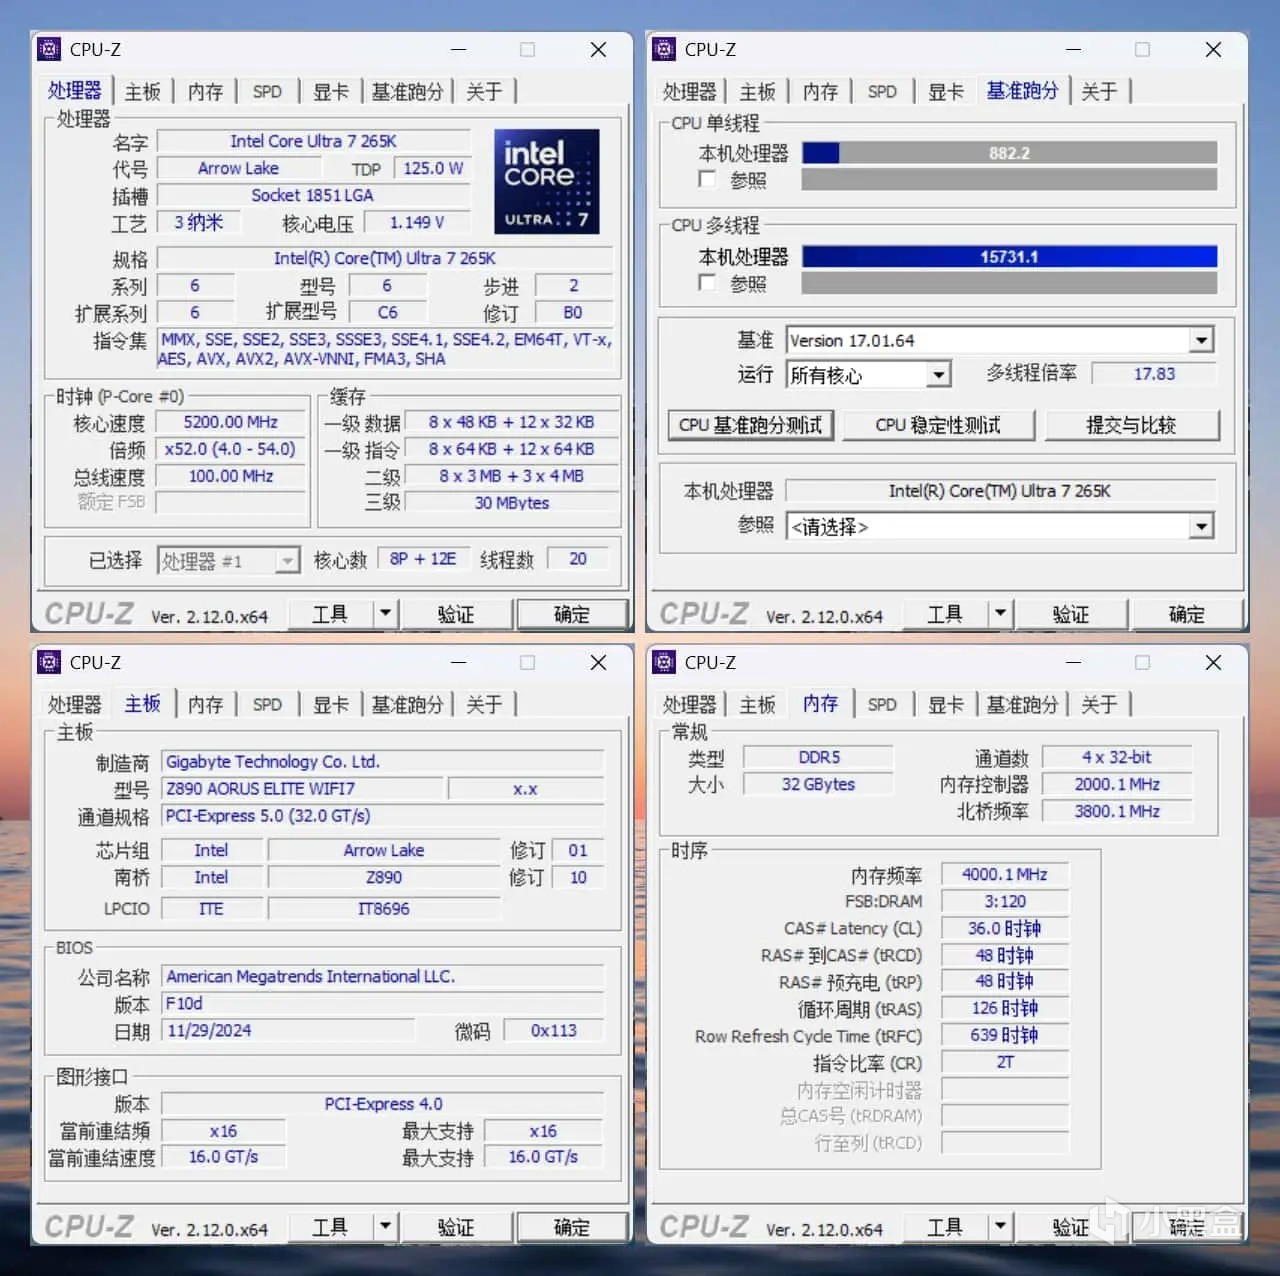The height and width of the screenshot is (1276, 1280).
Task: Click multi-thread score bar 15731.1
Action: (1009, 257)
